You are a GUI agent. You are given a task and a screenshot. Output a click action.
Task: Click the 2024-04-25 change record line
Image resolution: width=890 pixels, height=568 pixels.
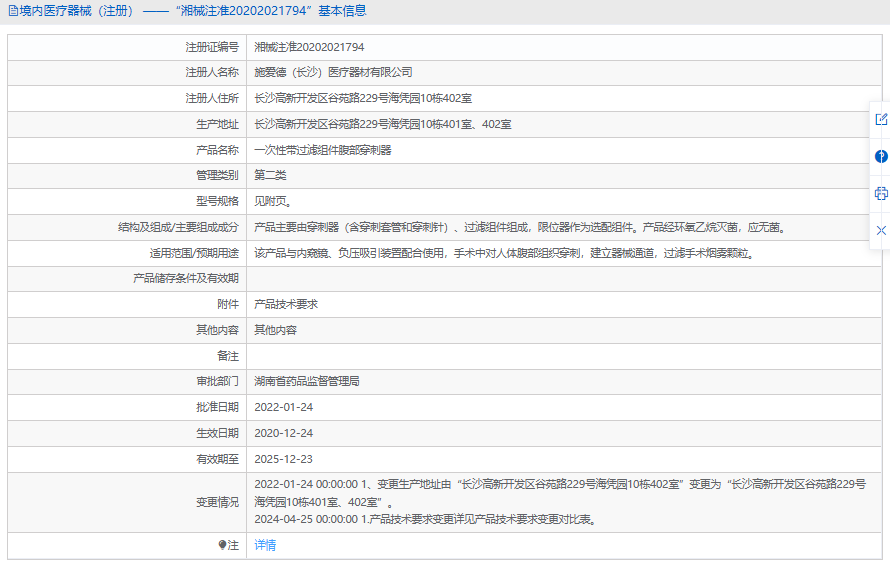[426, 519]
